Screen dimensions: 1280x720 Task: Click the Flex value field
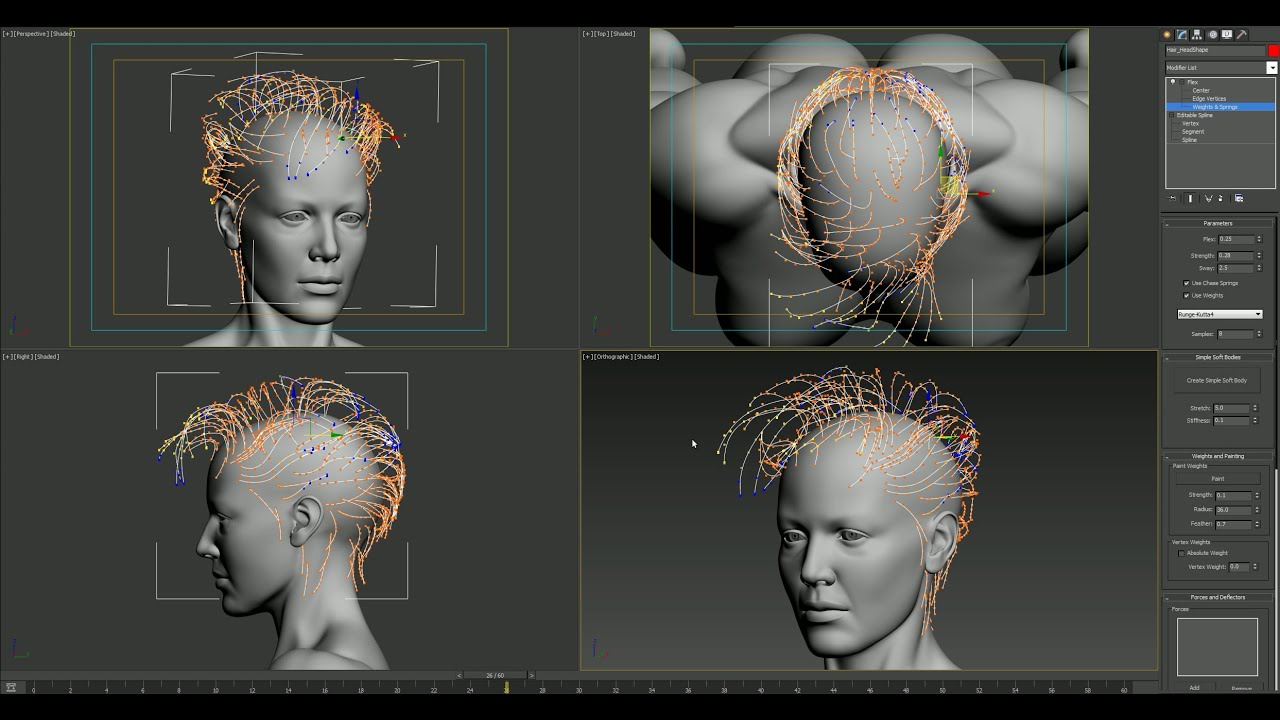click(x=1236, y=239)
